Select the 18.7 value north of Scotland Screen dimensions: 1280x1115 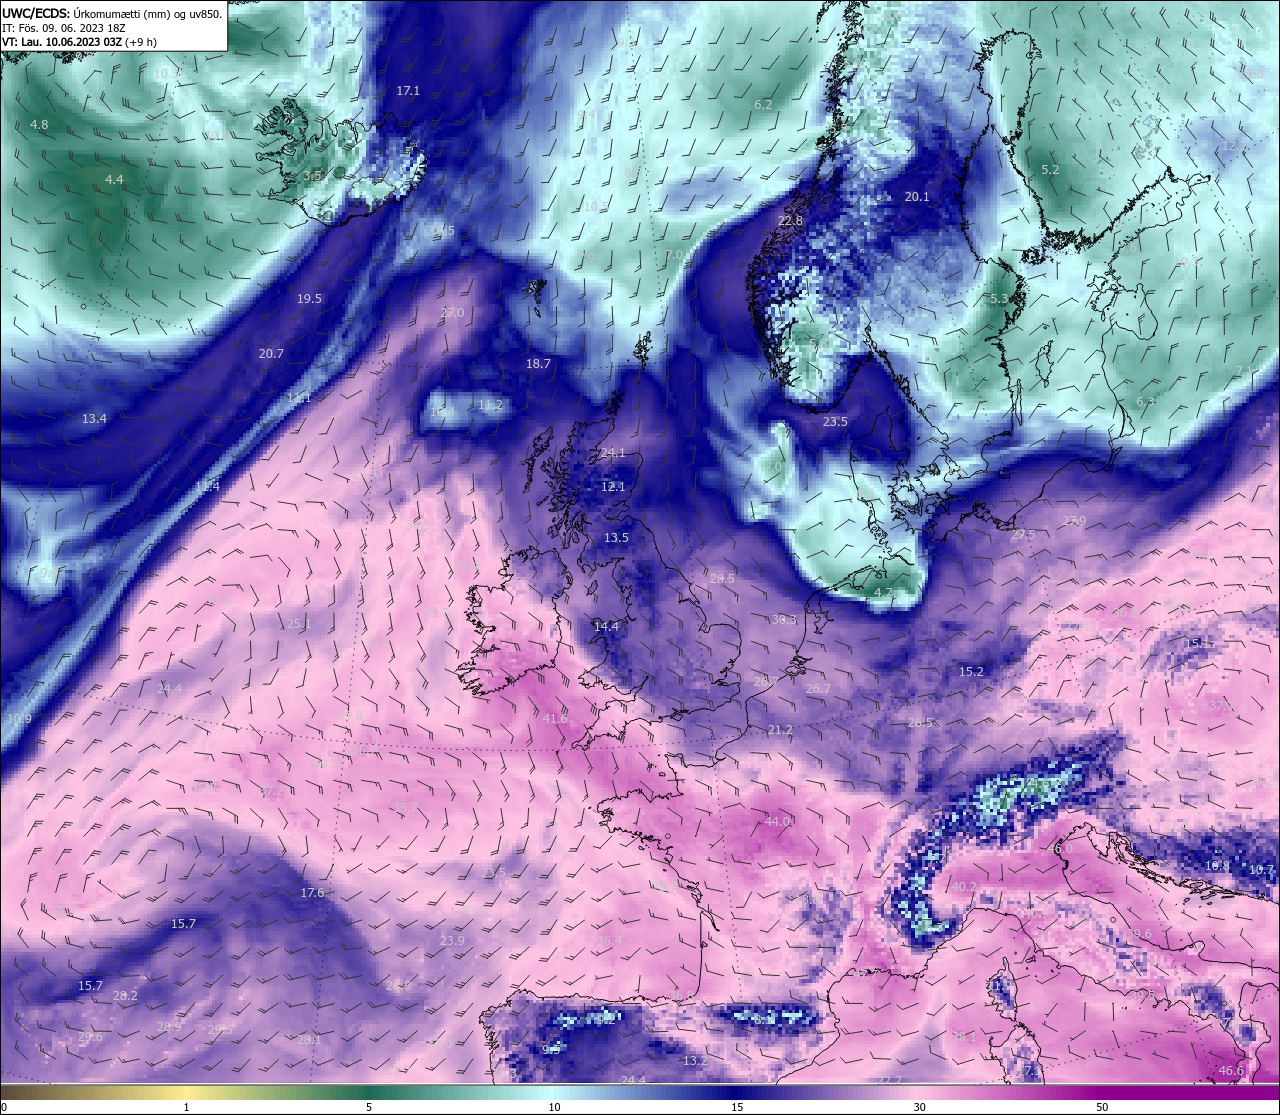[538, 363]
